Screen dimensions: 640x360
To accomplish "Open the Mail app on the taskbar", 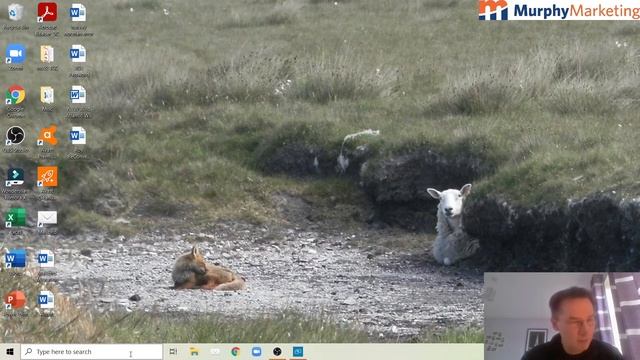I will click(215, 351).
